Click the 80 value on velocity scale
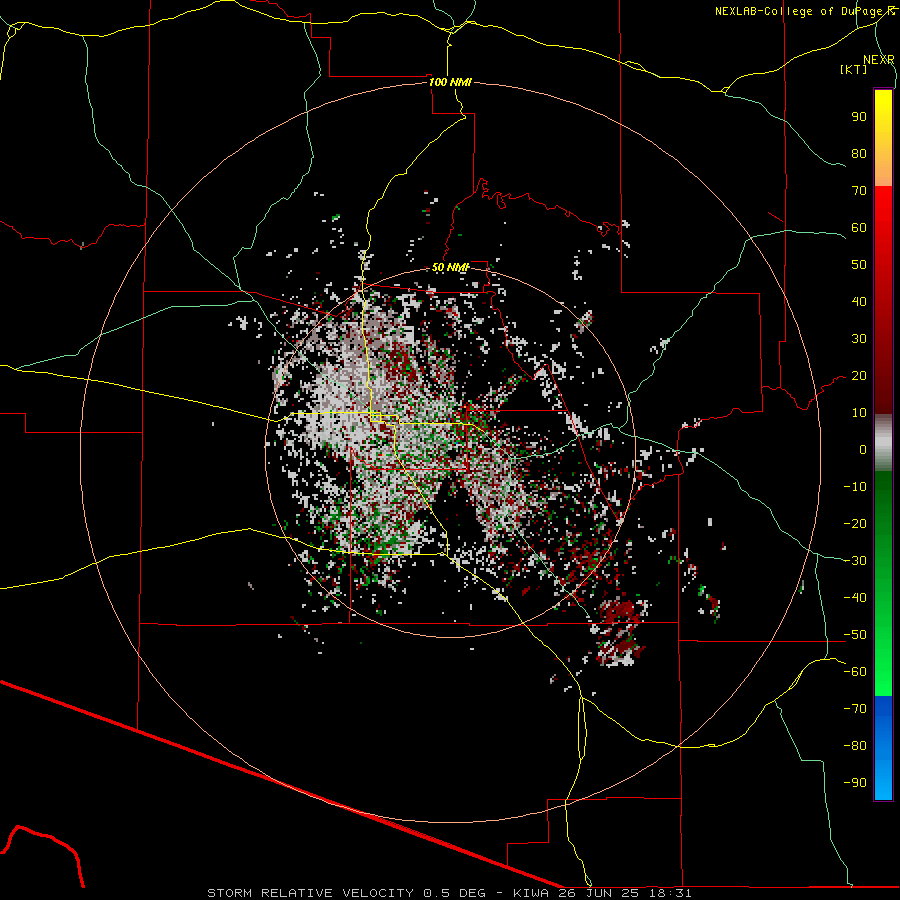Screen dimensions: 900x900 pyautogui.click(x=859, y=154)
